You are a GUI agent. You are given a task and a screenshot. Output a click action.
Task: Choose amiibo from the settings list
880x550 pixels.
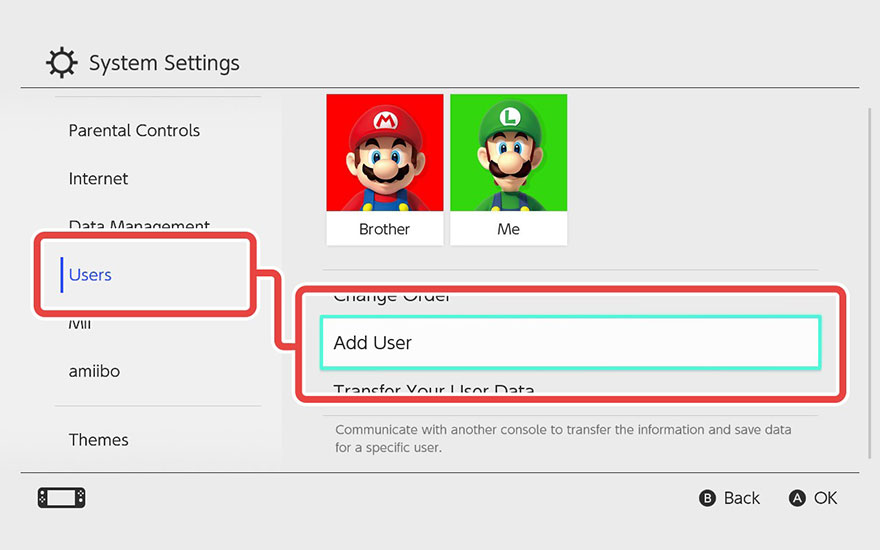[x=94, y=371]
